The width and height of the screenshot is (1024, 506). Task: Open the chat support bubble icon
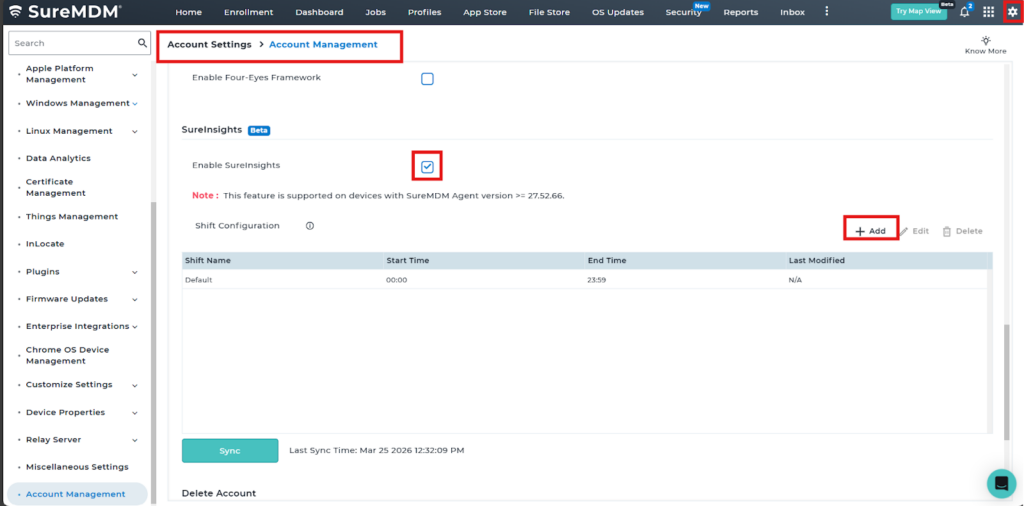(x=1000, y=483)
